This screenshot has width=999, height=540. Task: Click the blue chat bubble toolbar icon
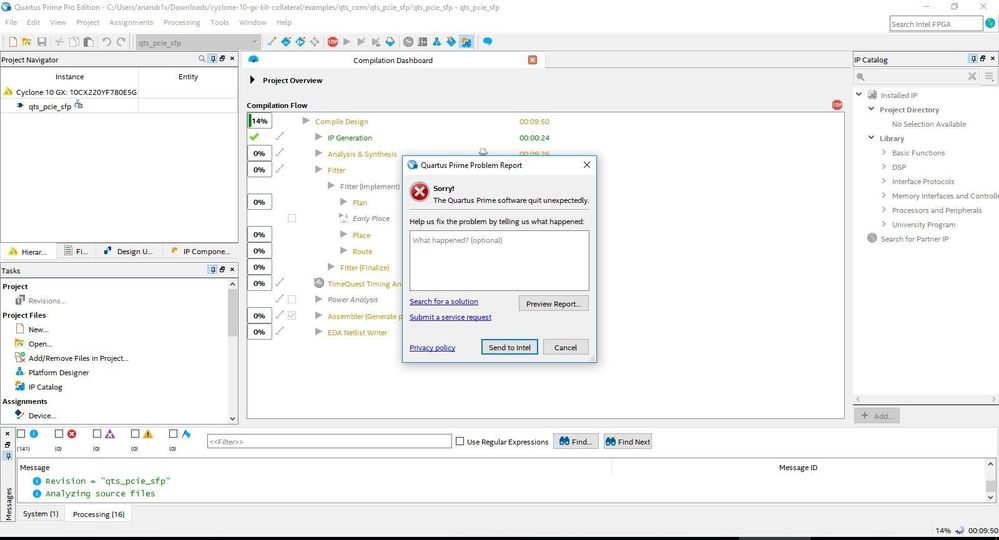tap(487, 42)
